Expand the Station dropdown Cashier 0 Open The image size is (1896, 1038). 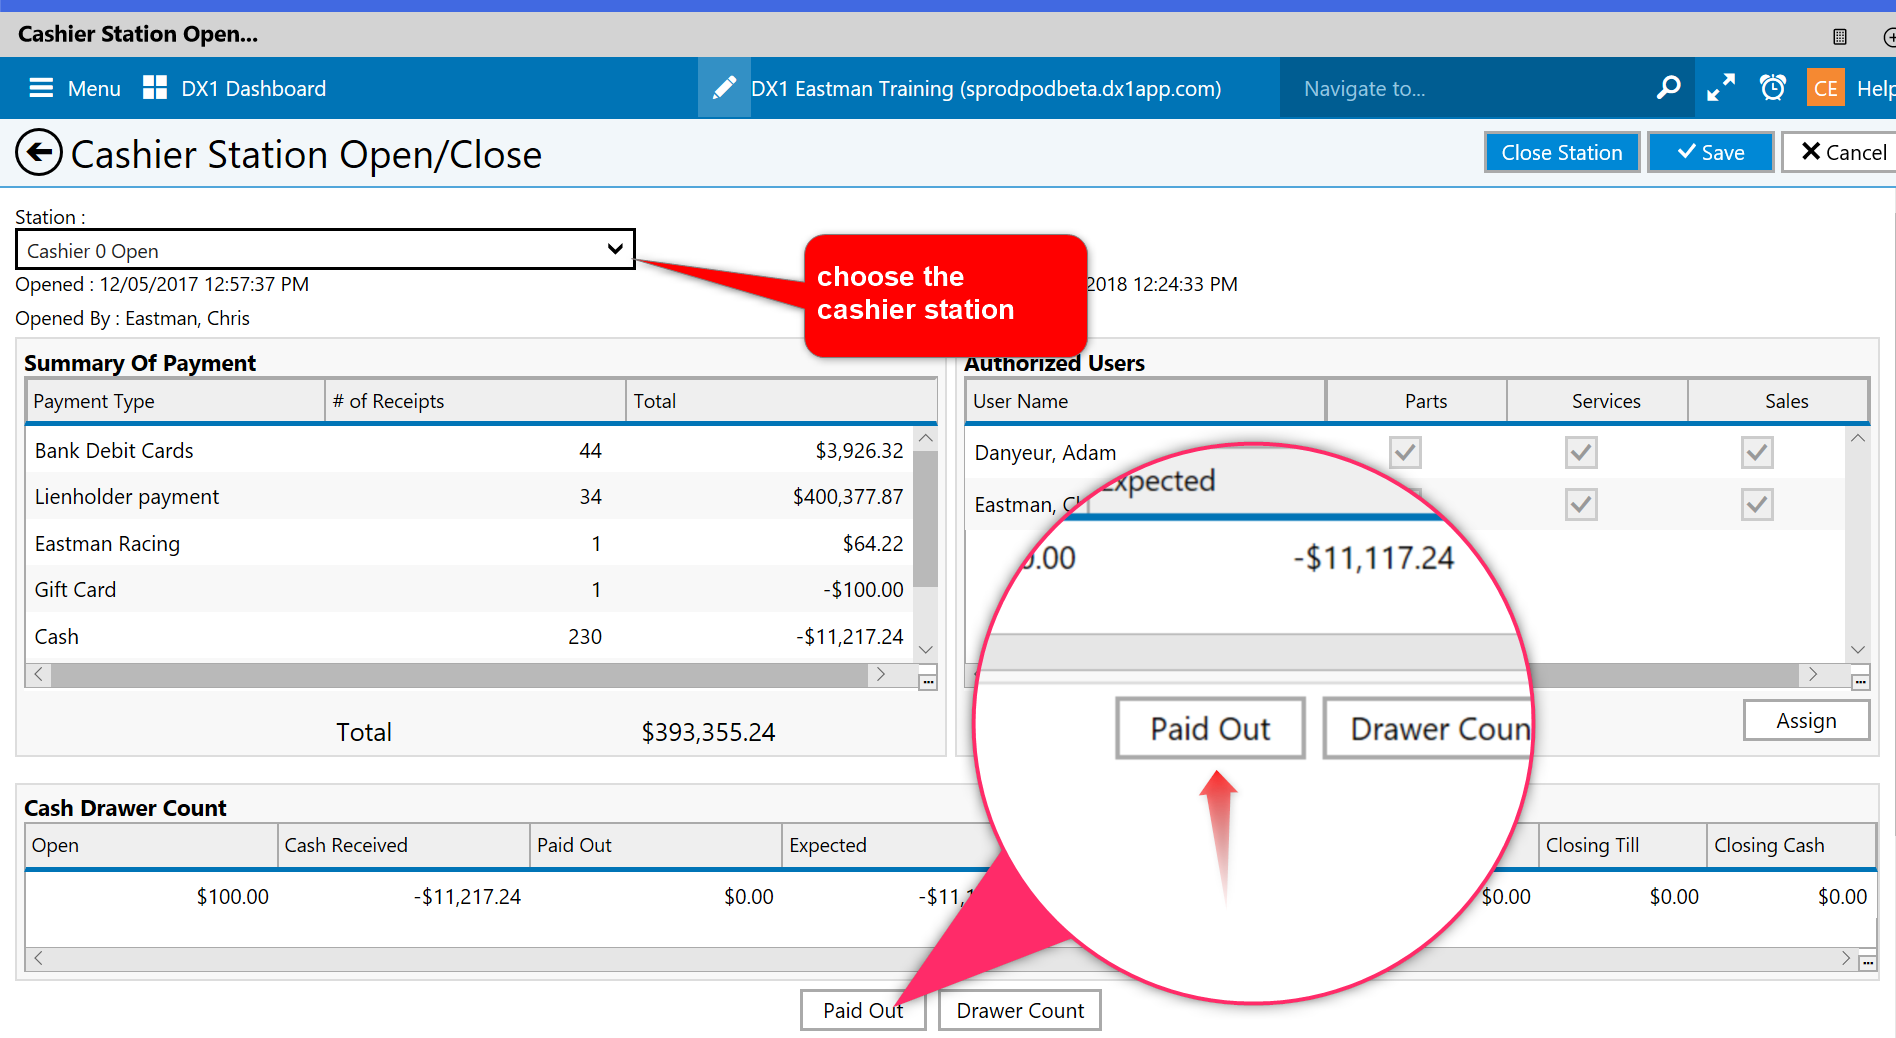coord(325,250)
